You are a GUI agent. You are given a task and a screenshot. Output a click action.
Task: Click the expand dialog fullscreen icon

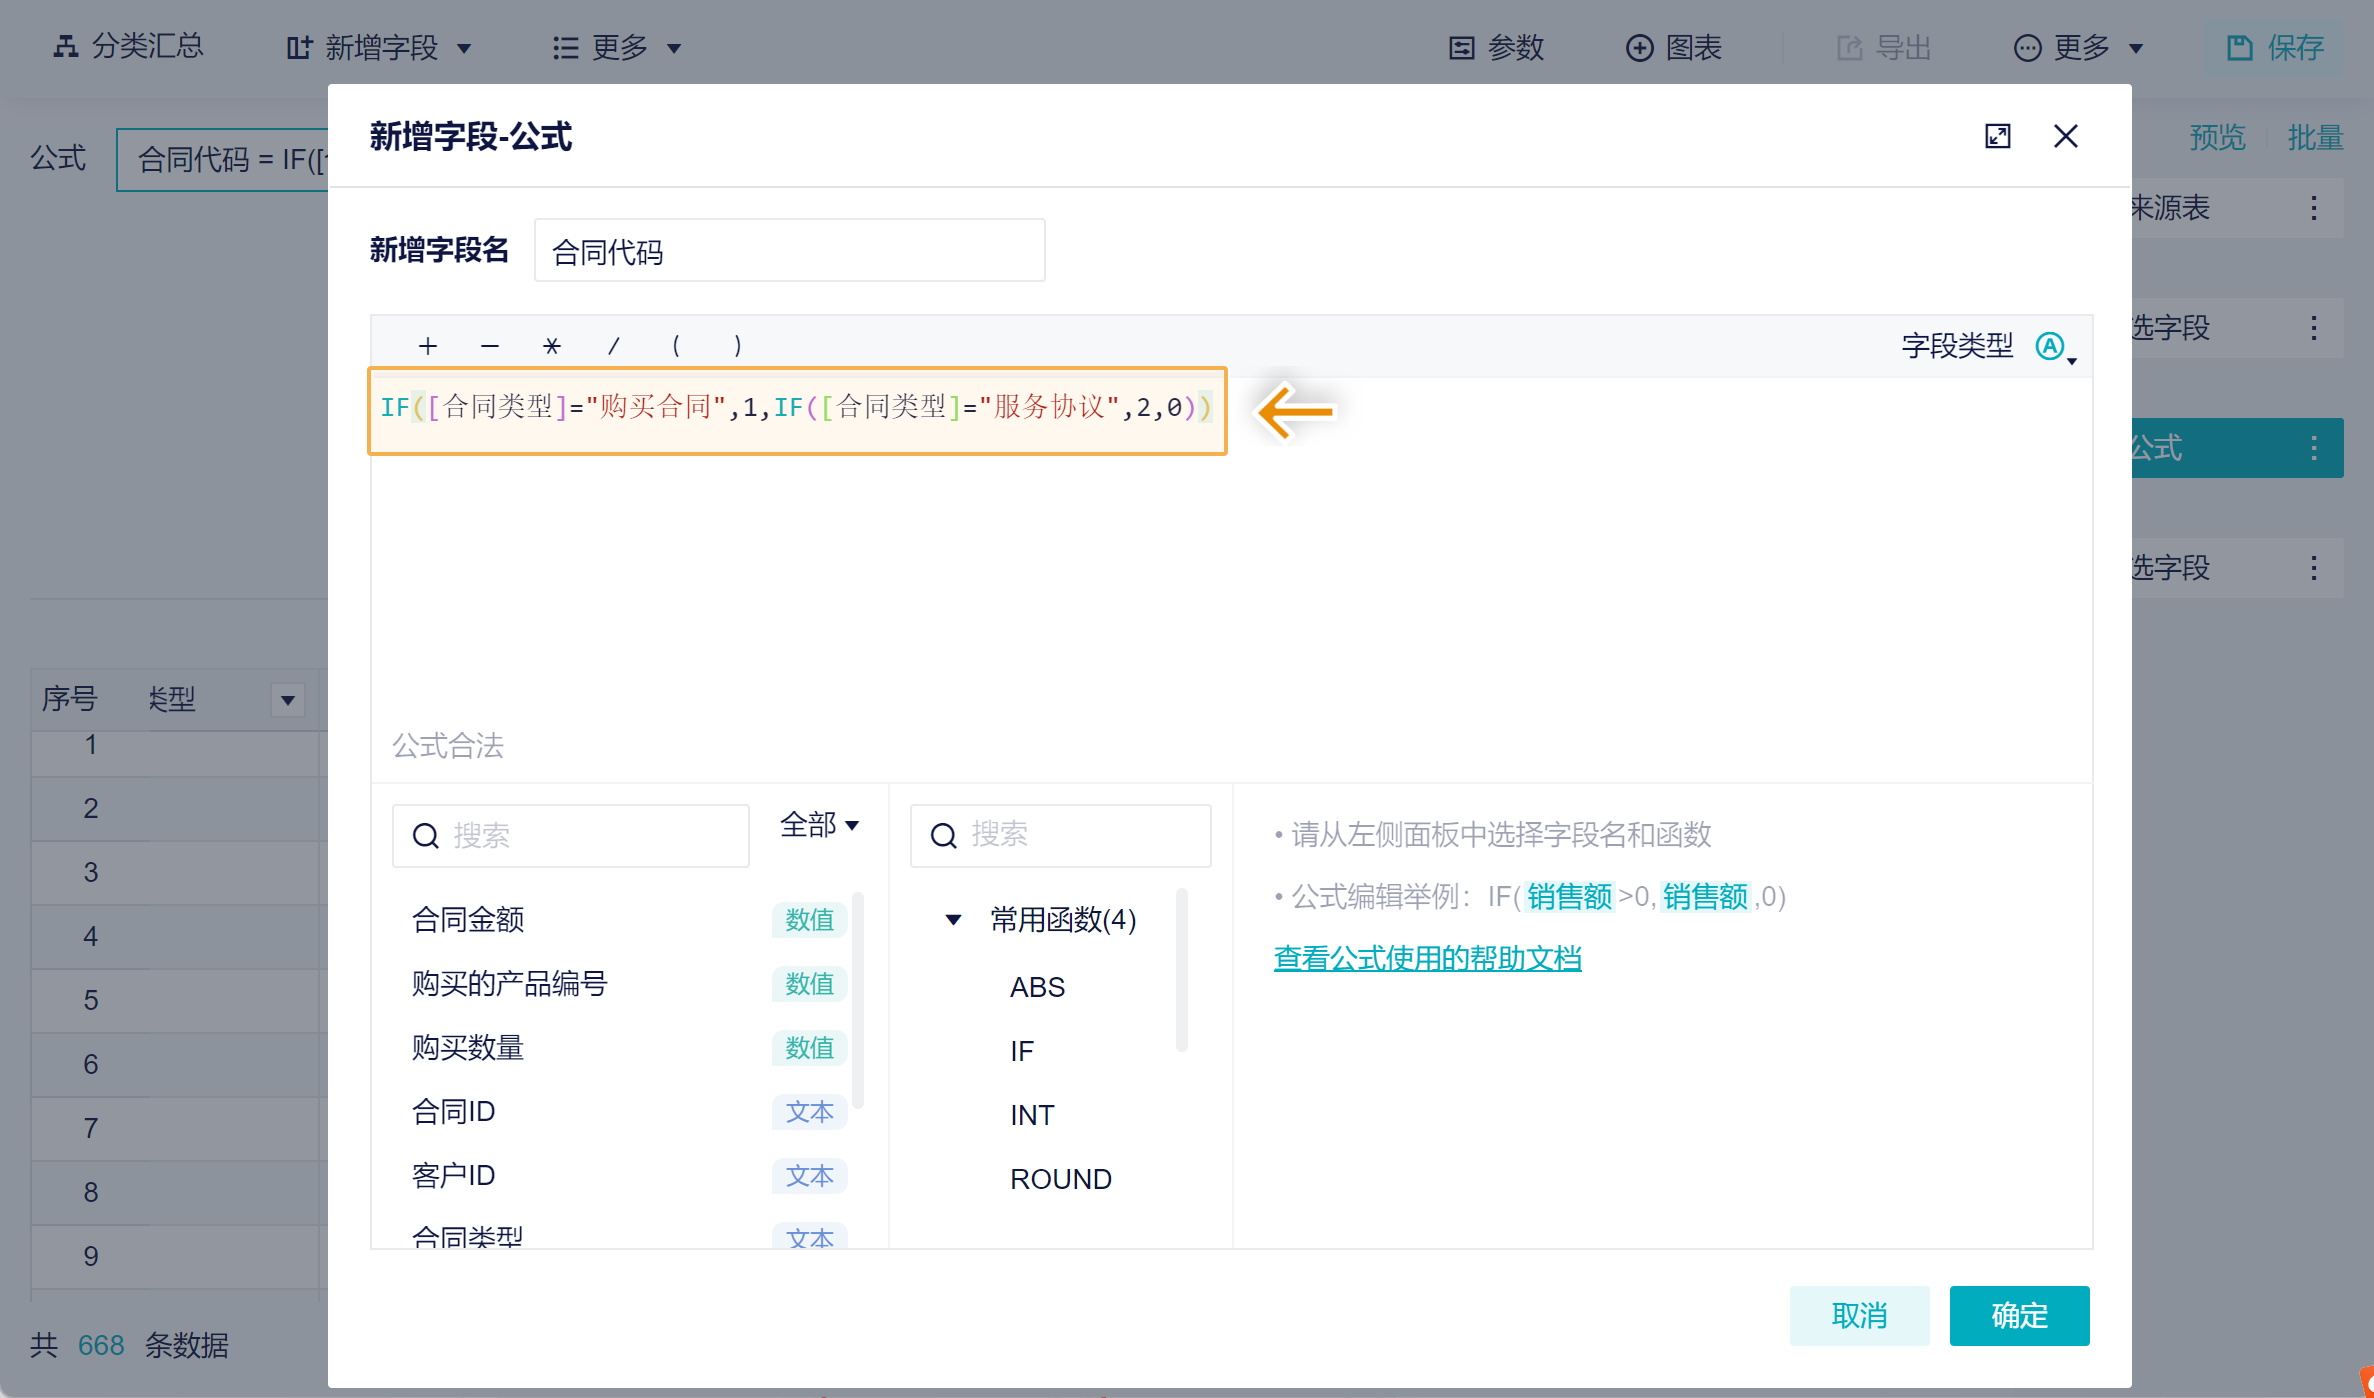click(1997, 136)
